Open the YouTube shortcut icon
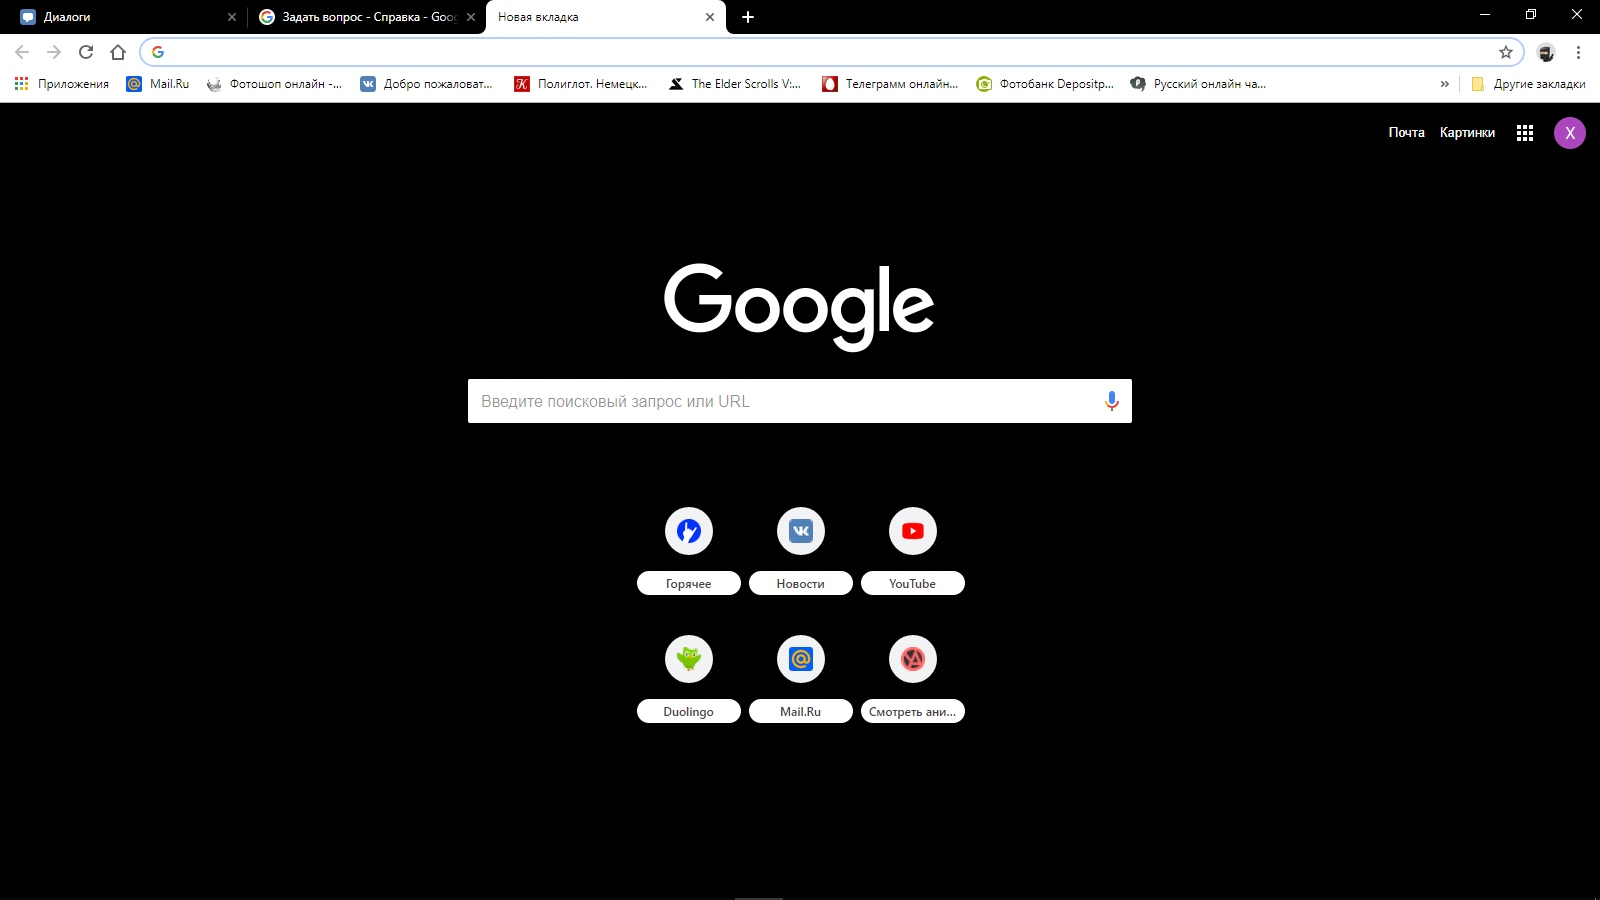Screen dimensions: 1600x900 click(913, 531)
